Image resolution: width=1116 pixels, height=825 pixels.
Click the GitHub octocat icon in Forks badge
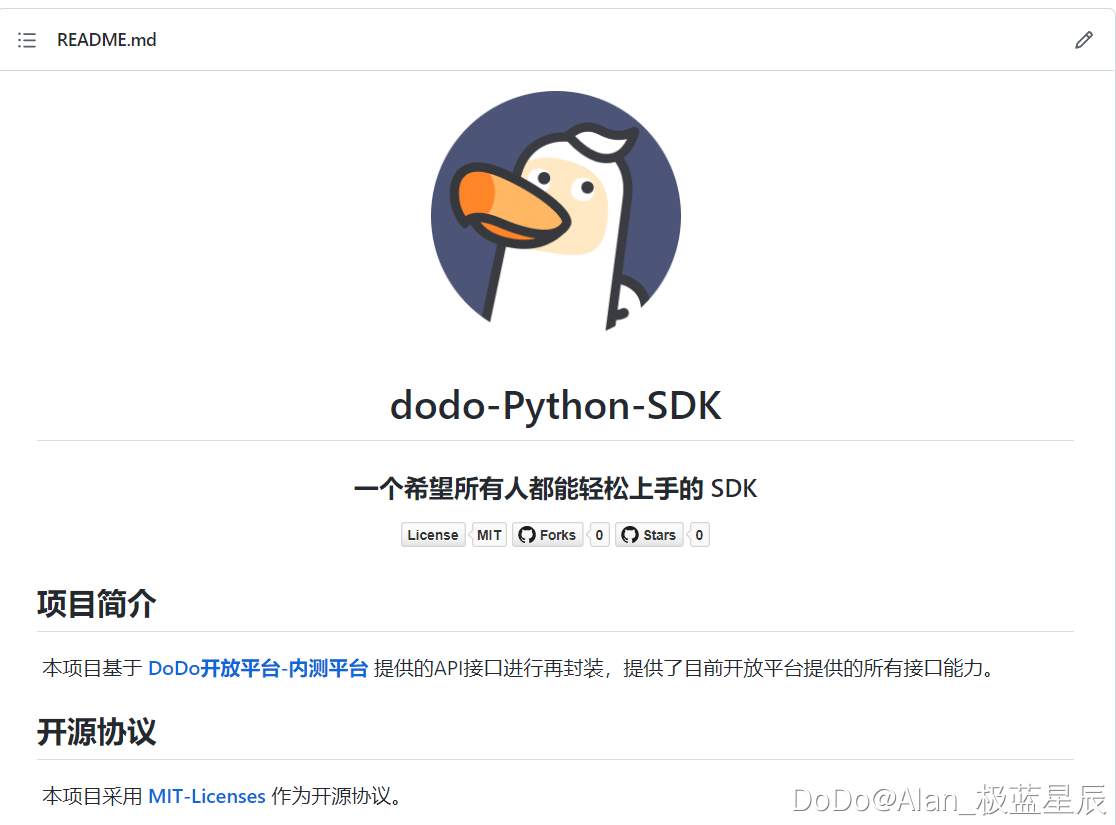tap(527, 535)
